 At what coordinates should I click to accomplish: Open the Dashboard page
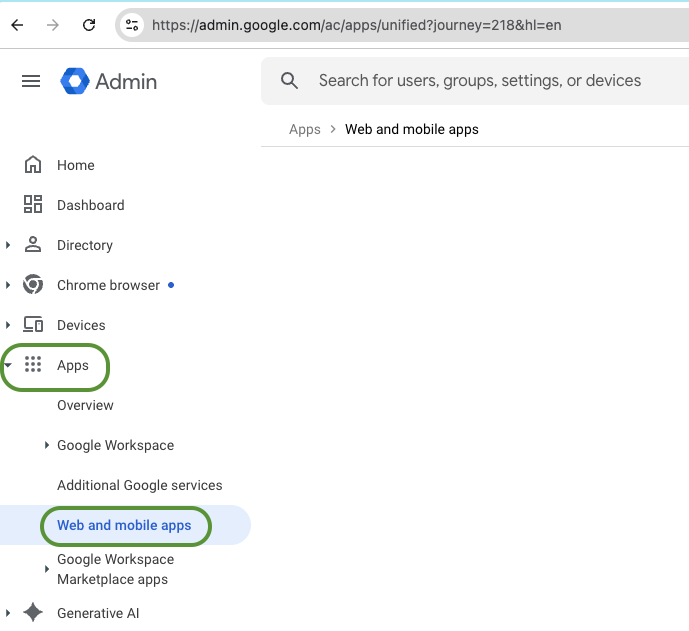click(x=91, y=205)
